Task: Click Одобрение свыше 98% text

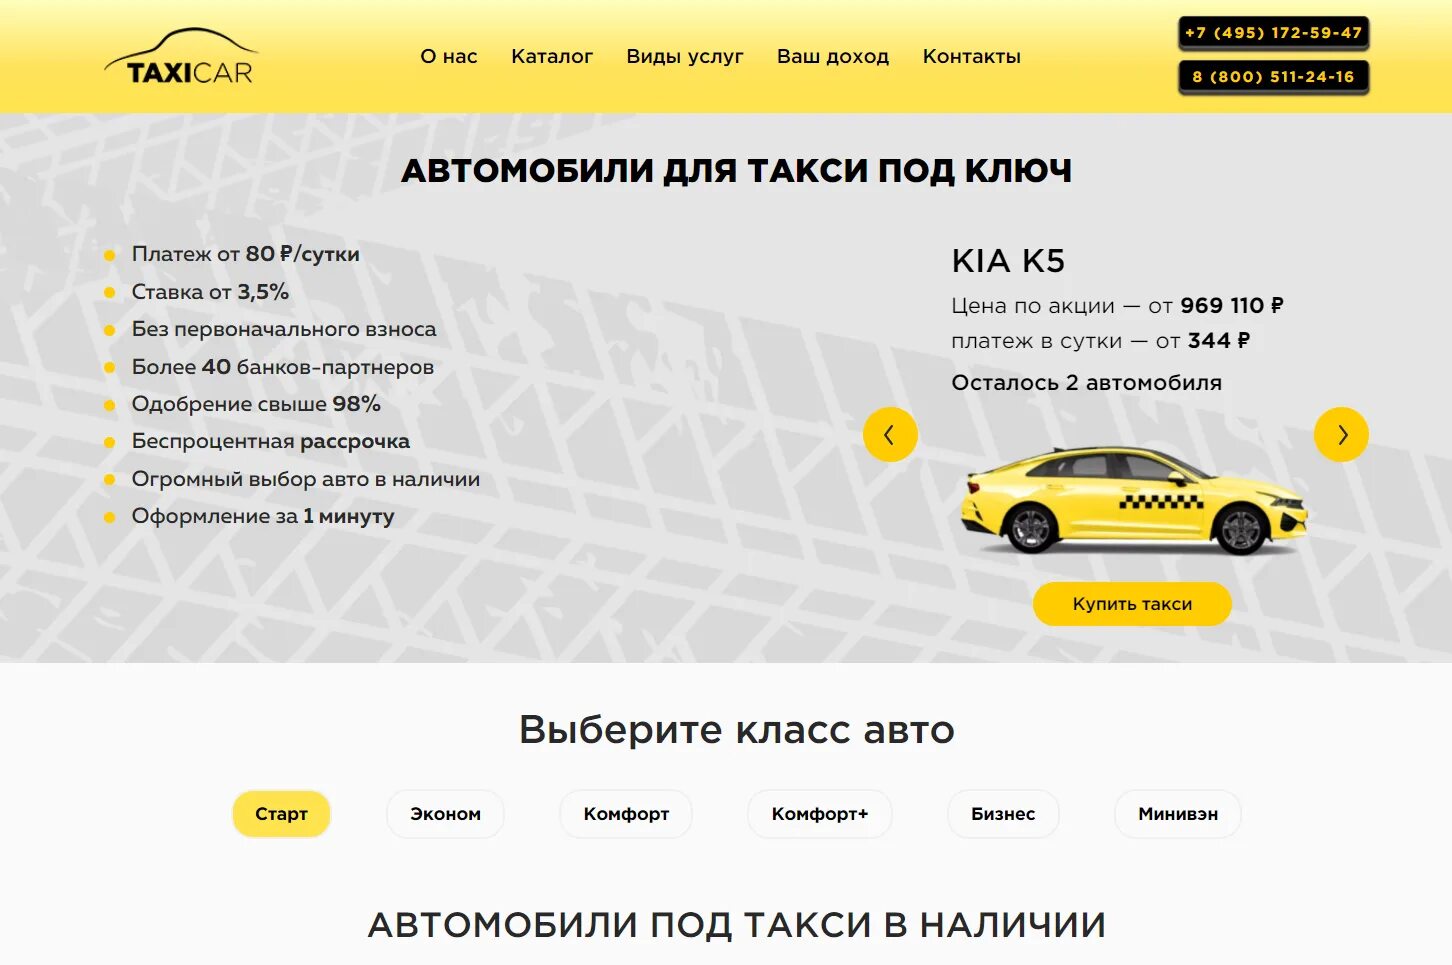Action: (256, 404)
